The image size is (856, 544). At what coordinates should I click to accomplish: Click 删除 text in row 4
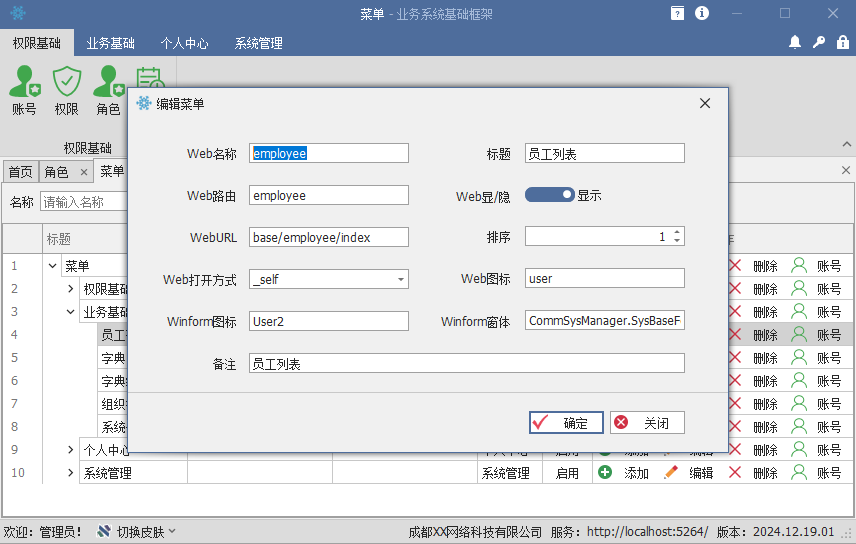click(765, 335)
